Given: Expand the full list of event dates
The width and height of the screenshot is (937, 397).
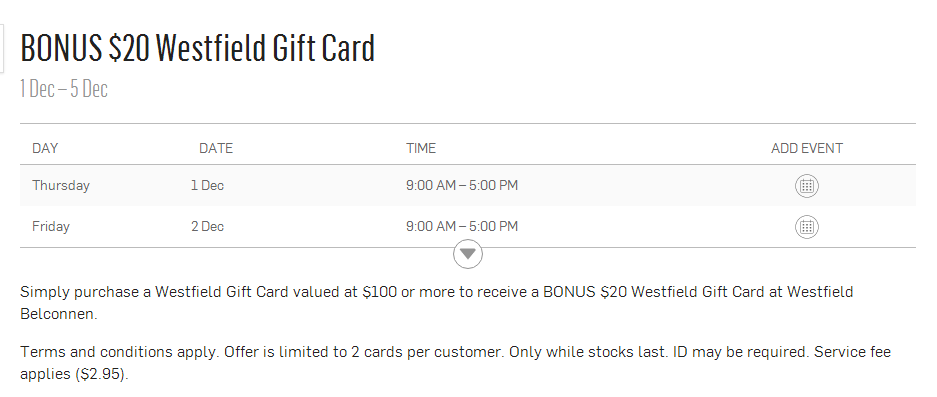Looking at the screenshot, I should 468,254.
